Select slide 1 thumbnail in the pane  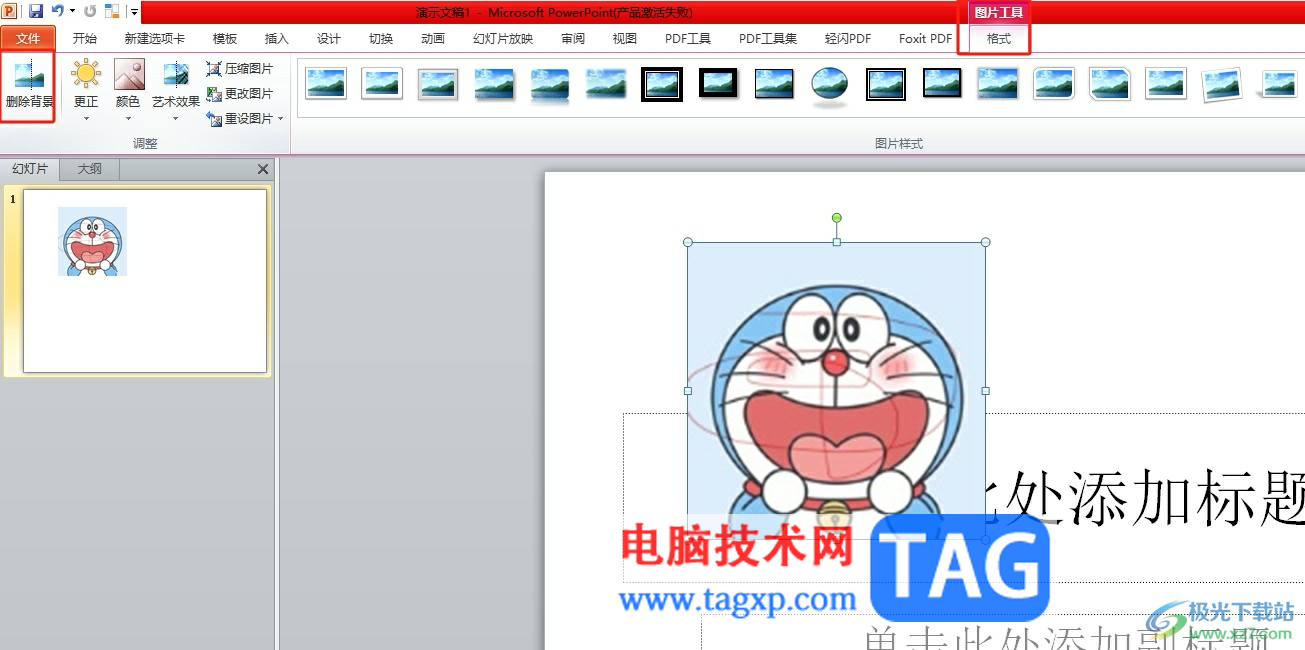(145, 281)
